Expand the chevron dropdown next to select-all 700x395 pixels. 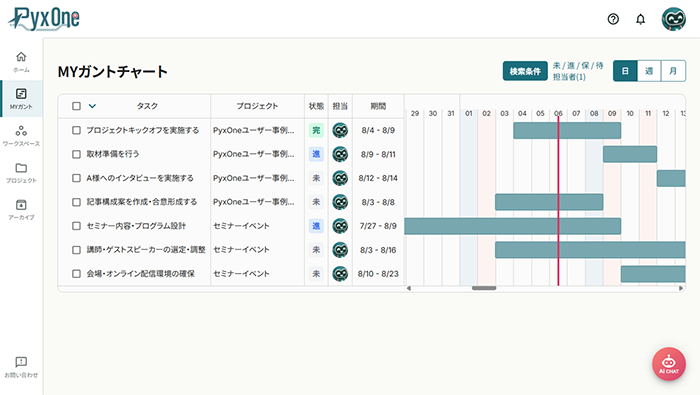tap(92, 106)
